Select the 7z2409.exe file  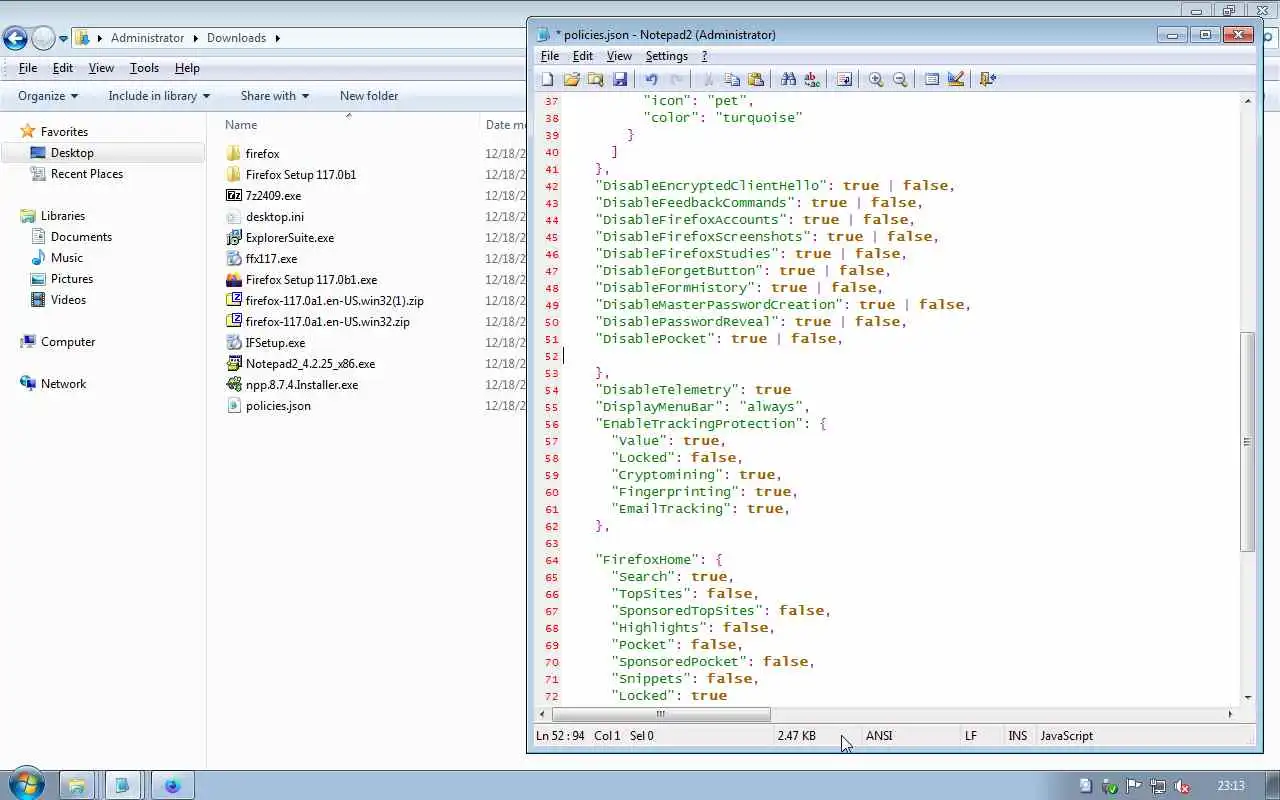coord(273,196)
